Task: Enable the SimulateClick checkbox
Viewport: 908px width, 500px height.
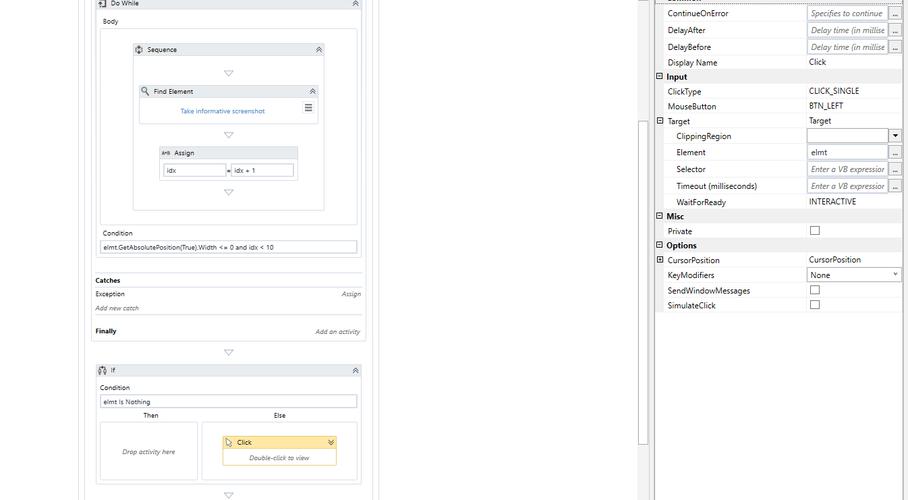Action: [x=815, y=305]
